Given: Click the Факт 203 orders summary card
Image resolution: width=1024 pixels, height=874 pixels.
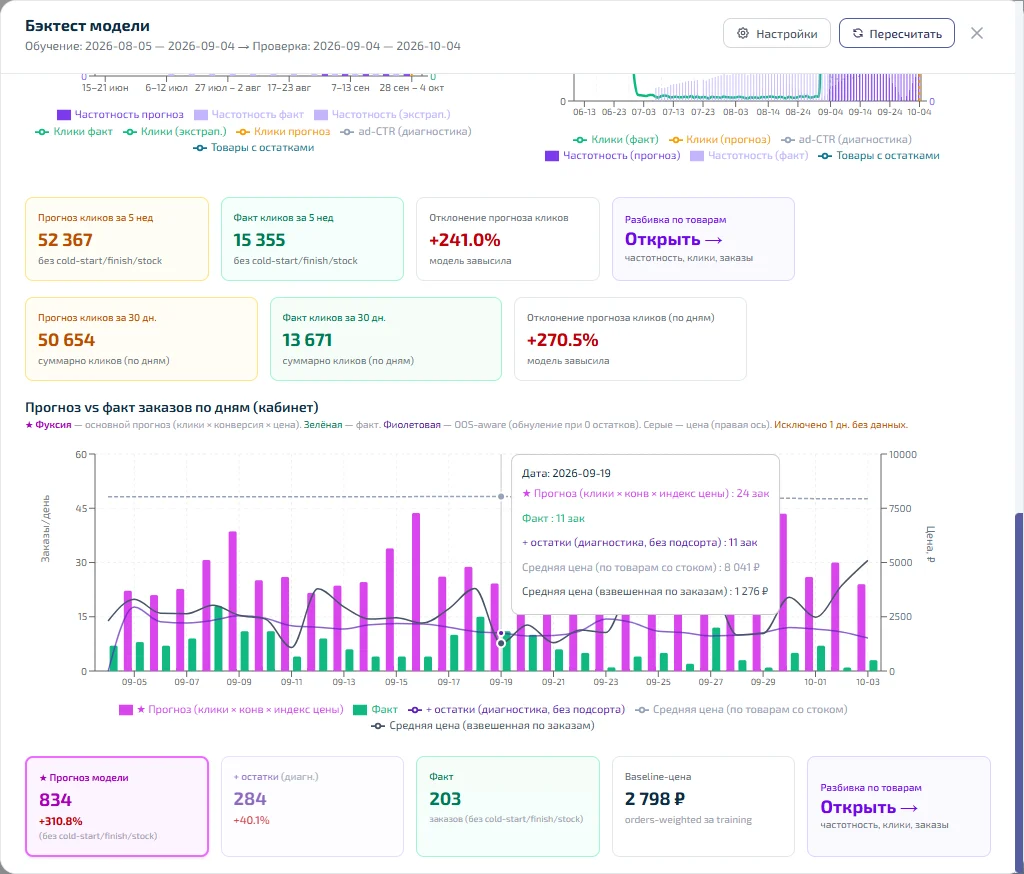Looking at the screenshot, I should coord(507,806).
